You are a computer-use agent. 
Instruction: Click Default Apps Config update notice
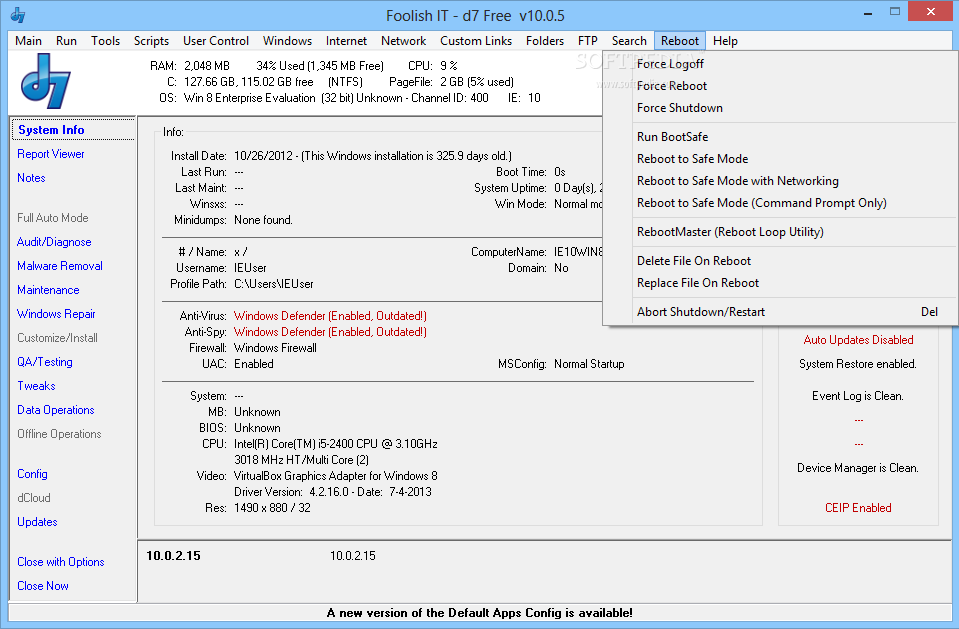click(480, 612)
